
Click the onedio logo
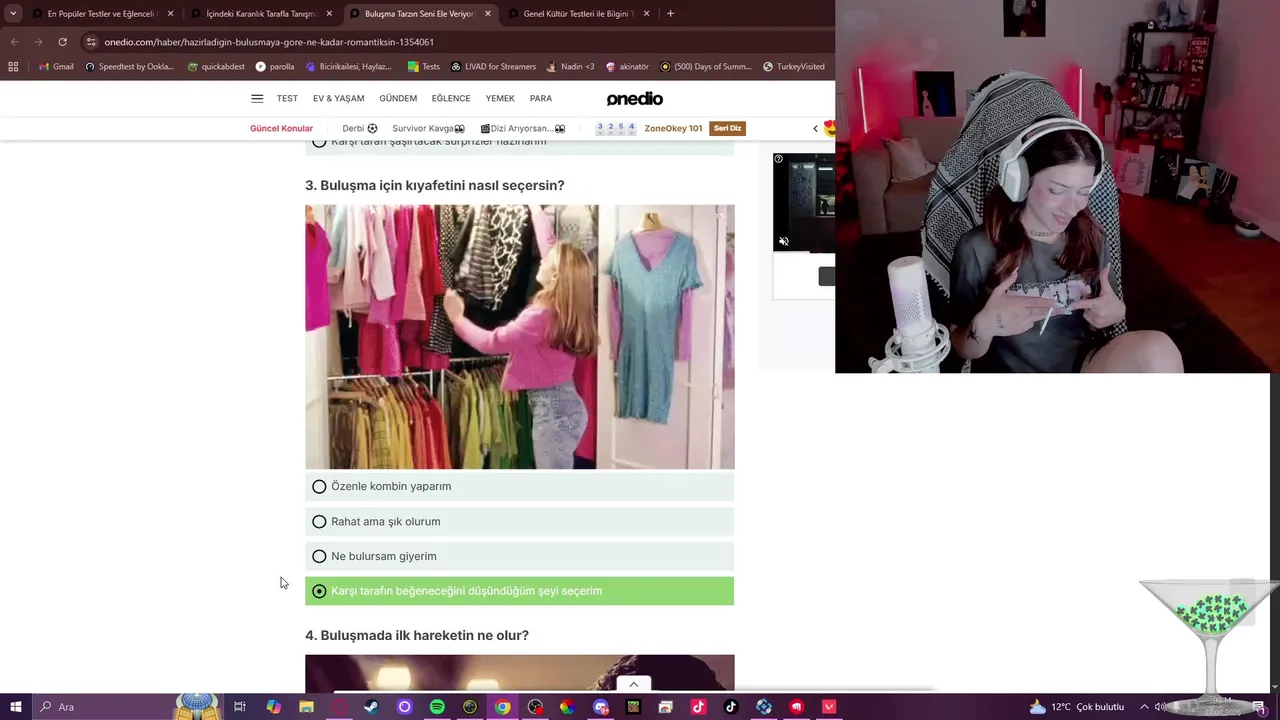(635, 98)
